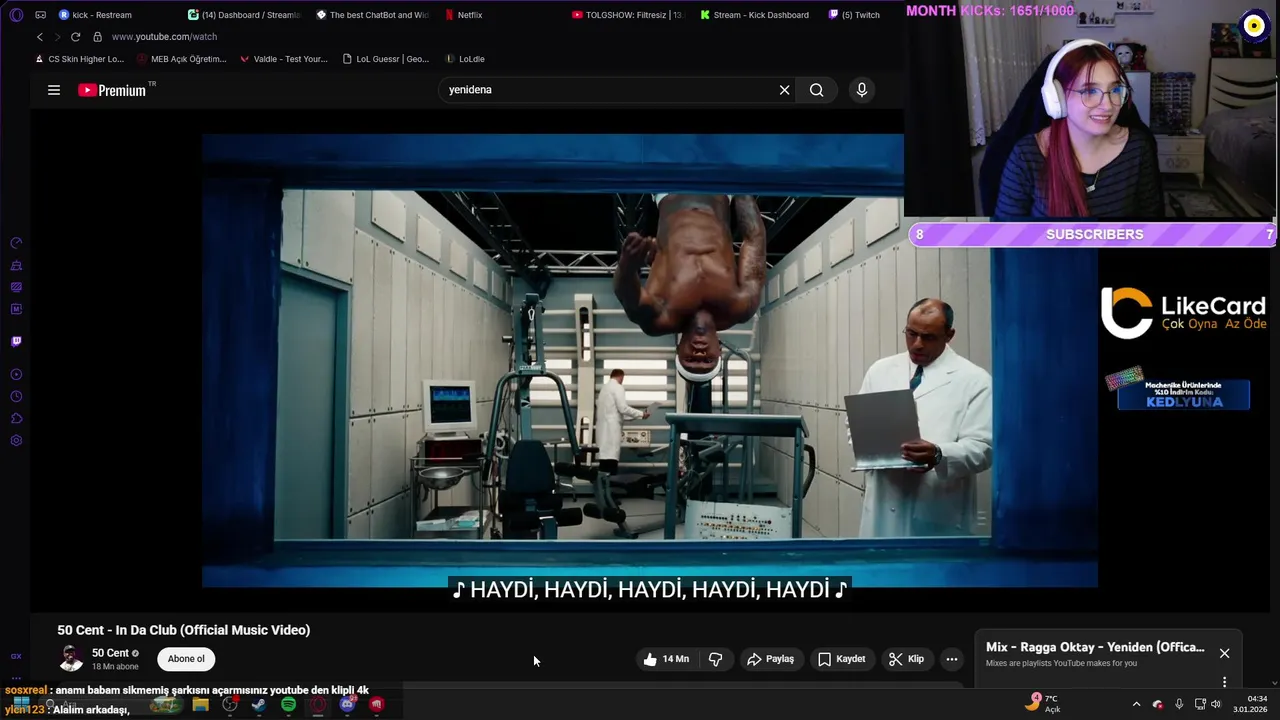This screenshot has height=720, width=1280.
Task: Switch to the Netflix tab
Action: 464,15
